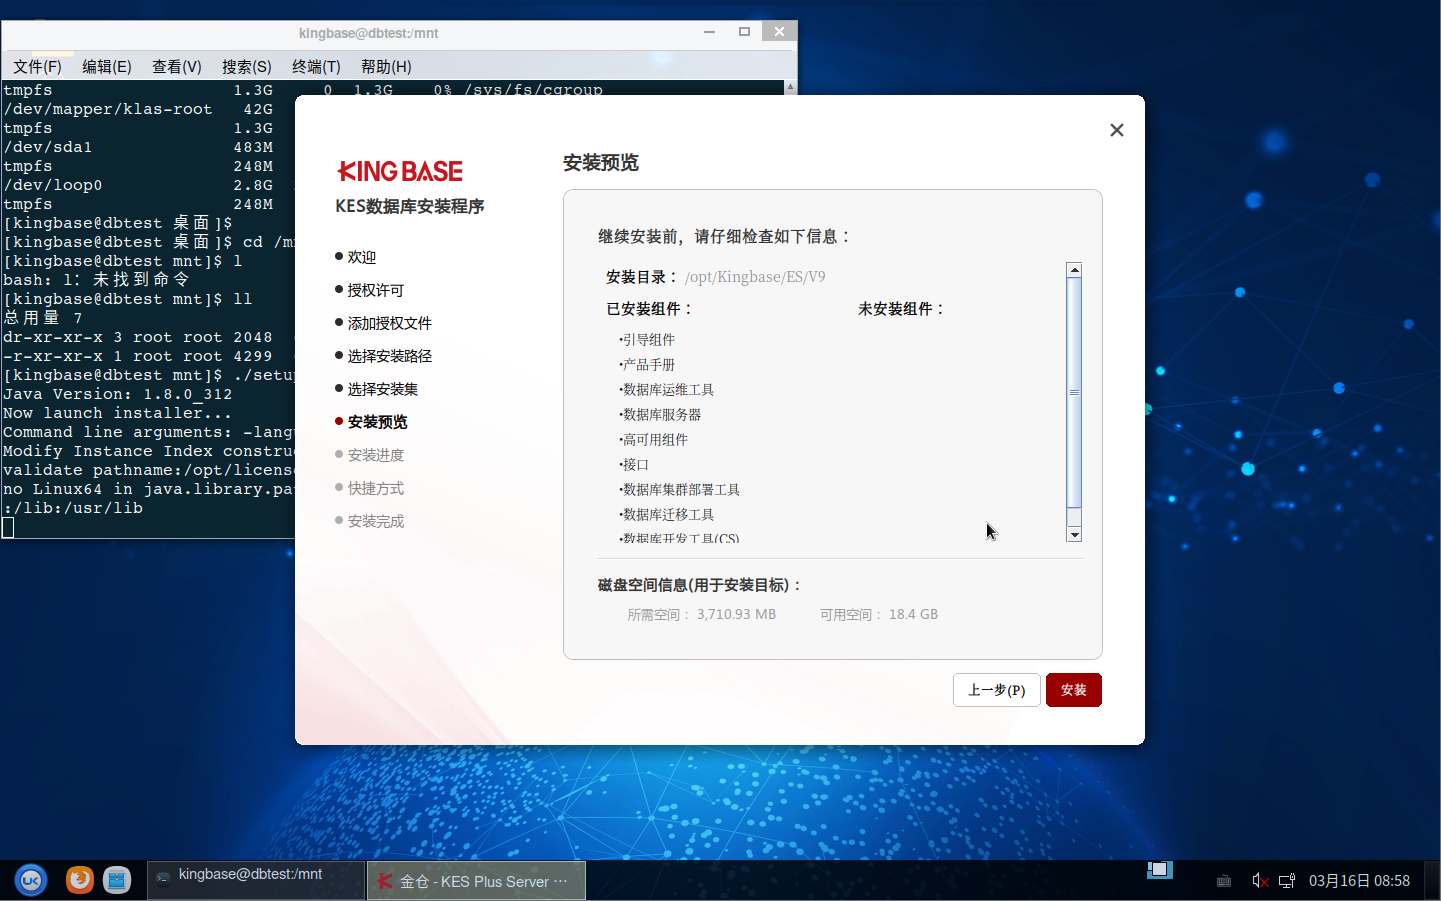
Task: Click the terminal scrollbar up arrow
Action: click(x=790, y=87)
